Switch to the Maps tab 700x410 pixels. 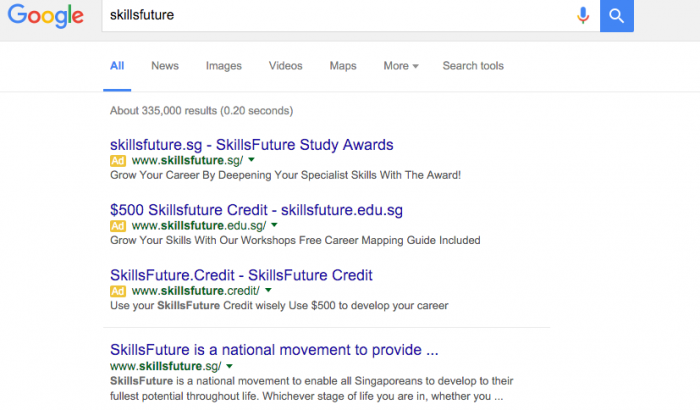(x=343, y=66)
